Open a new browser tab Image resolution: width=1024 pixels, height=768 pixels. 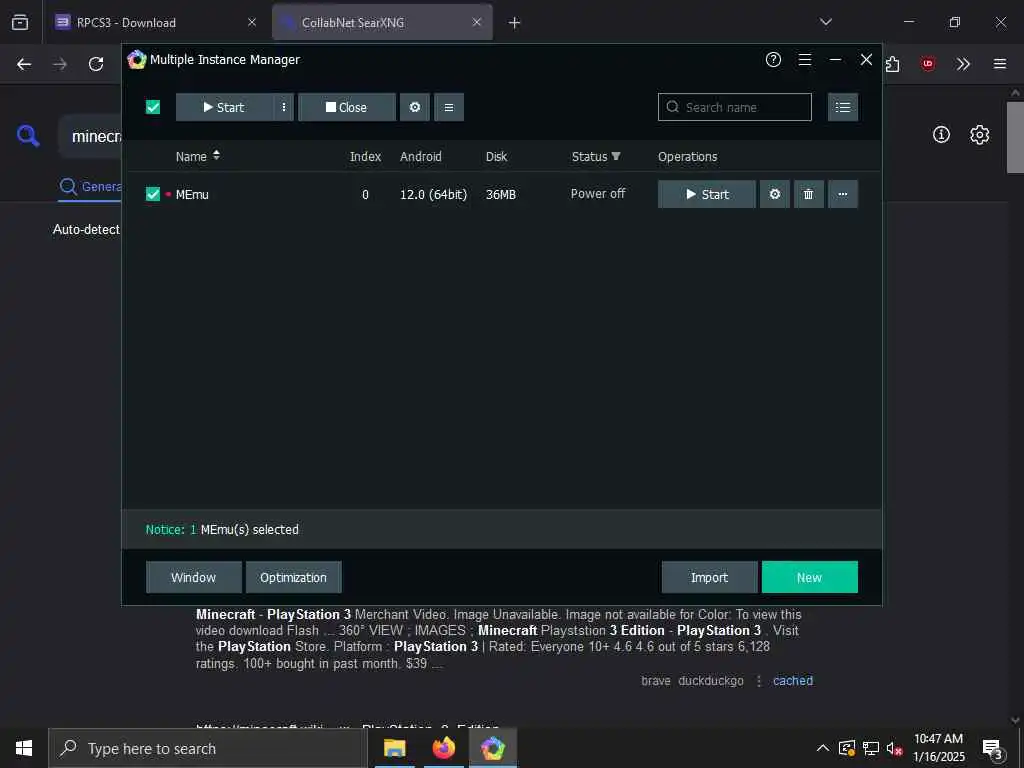pos(515,23)
